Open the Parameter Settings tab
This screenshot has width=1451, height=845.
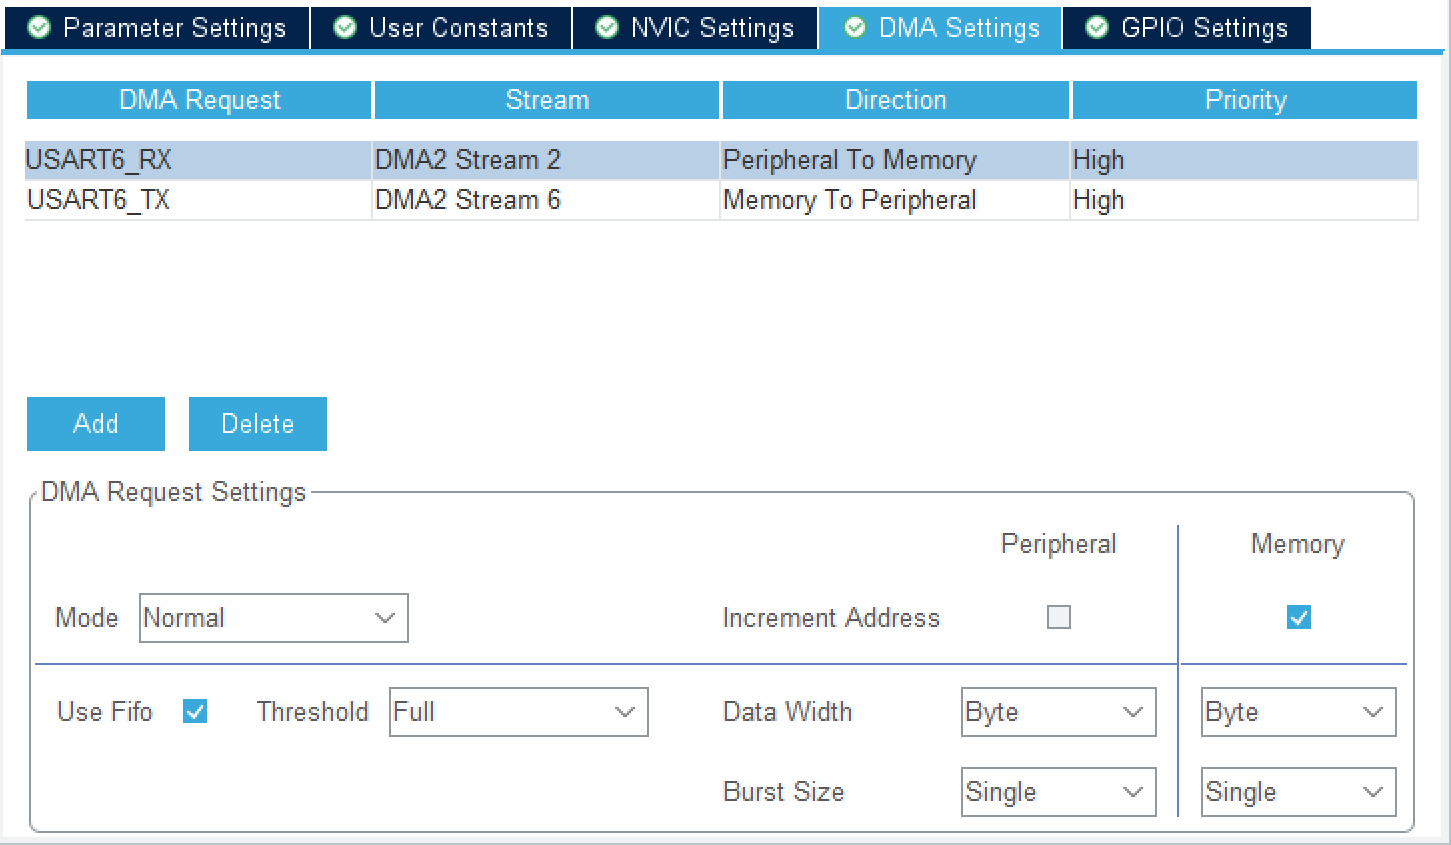(x=157, y=28)
